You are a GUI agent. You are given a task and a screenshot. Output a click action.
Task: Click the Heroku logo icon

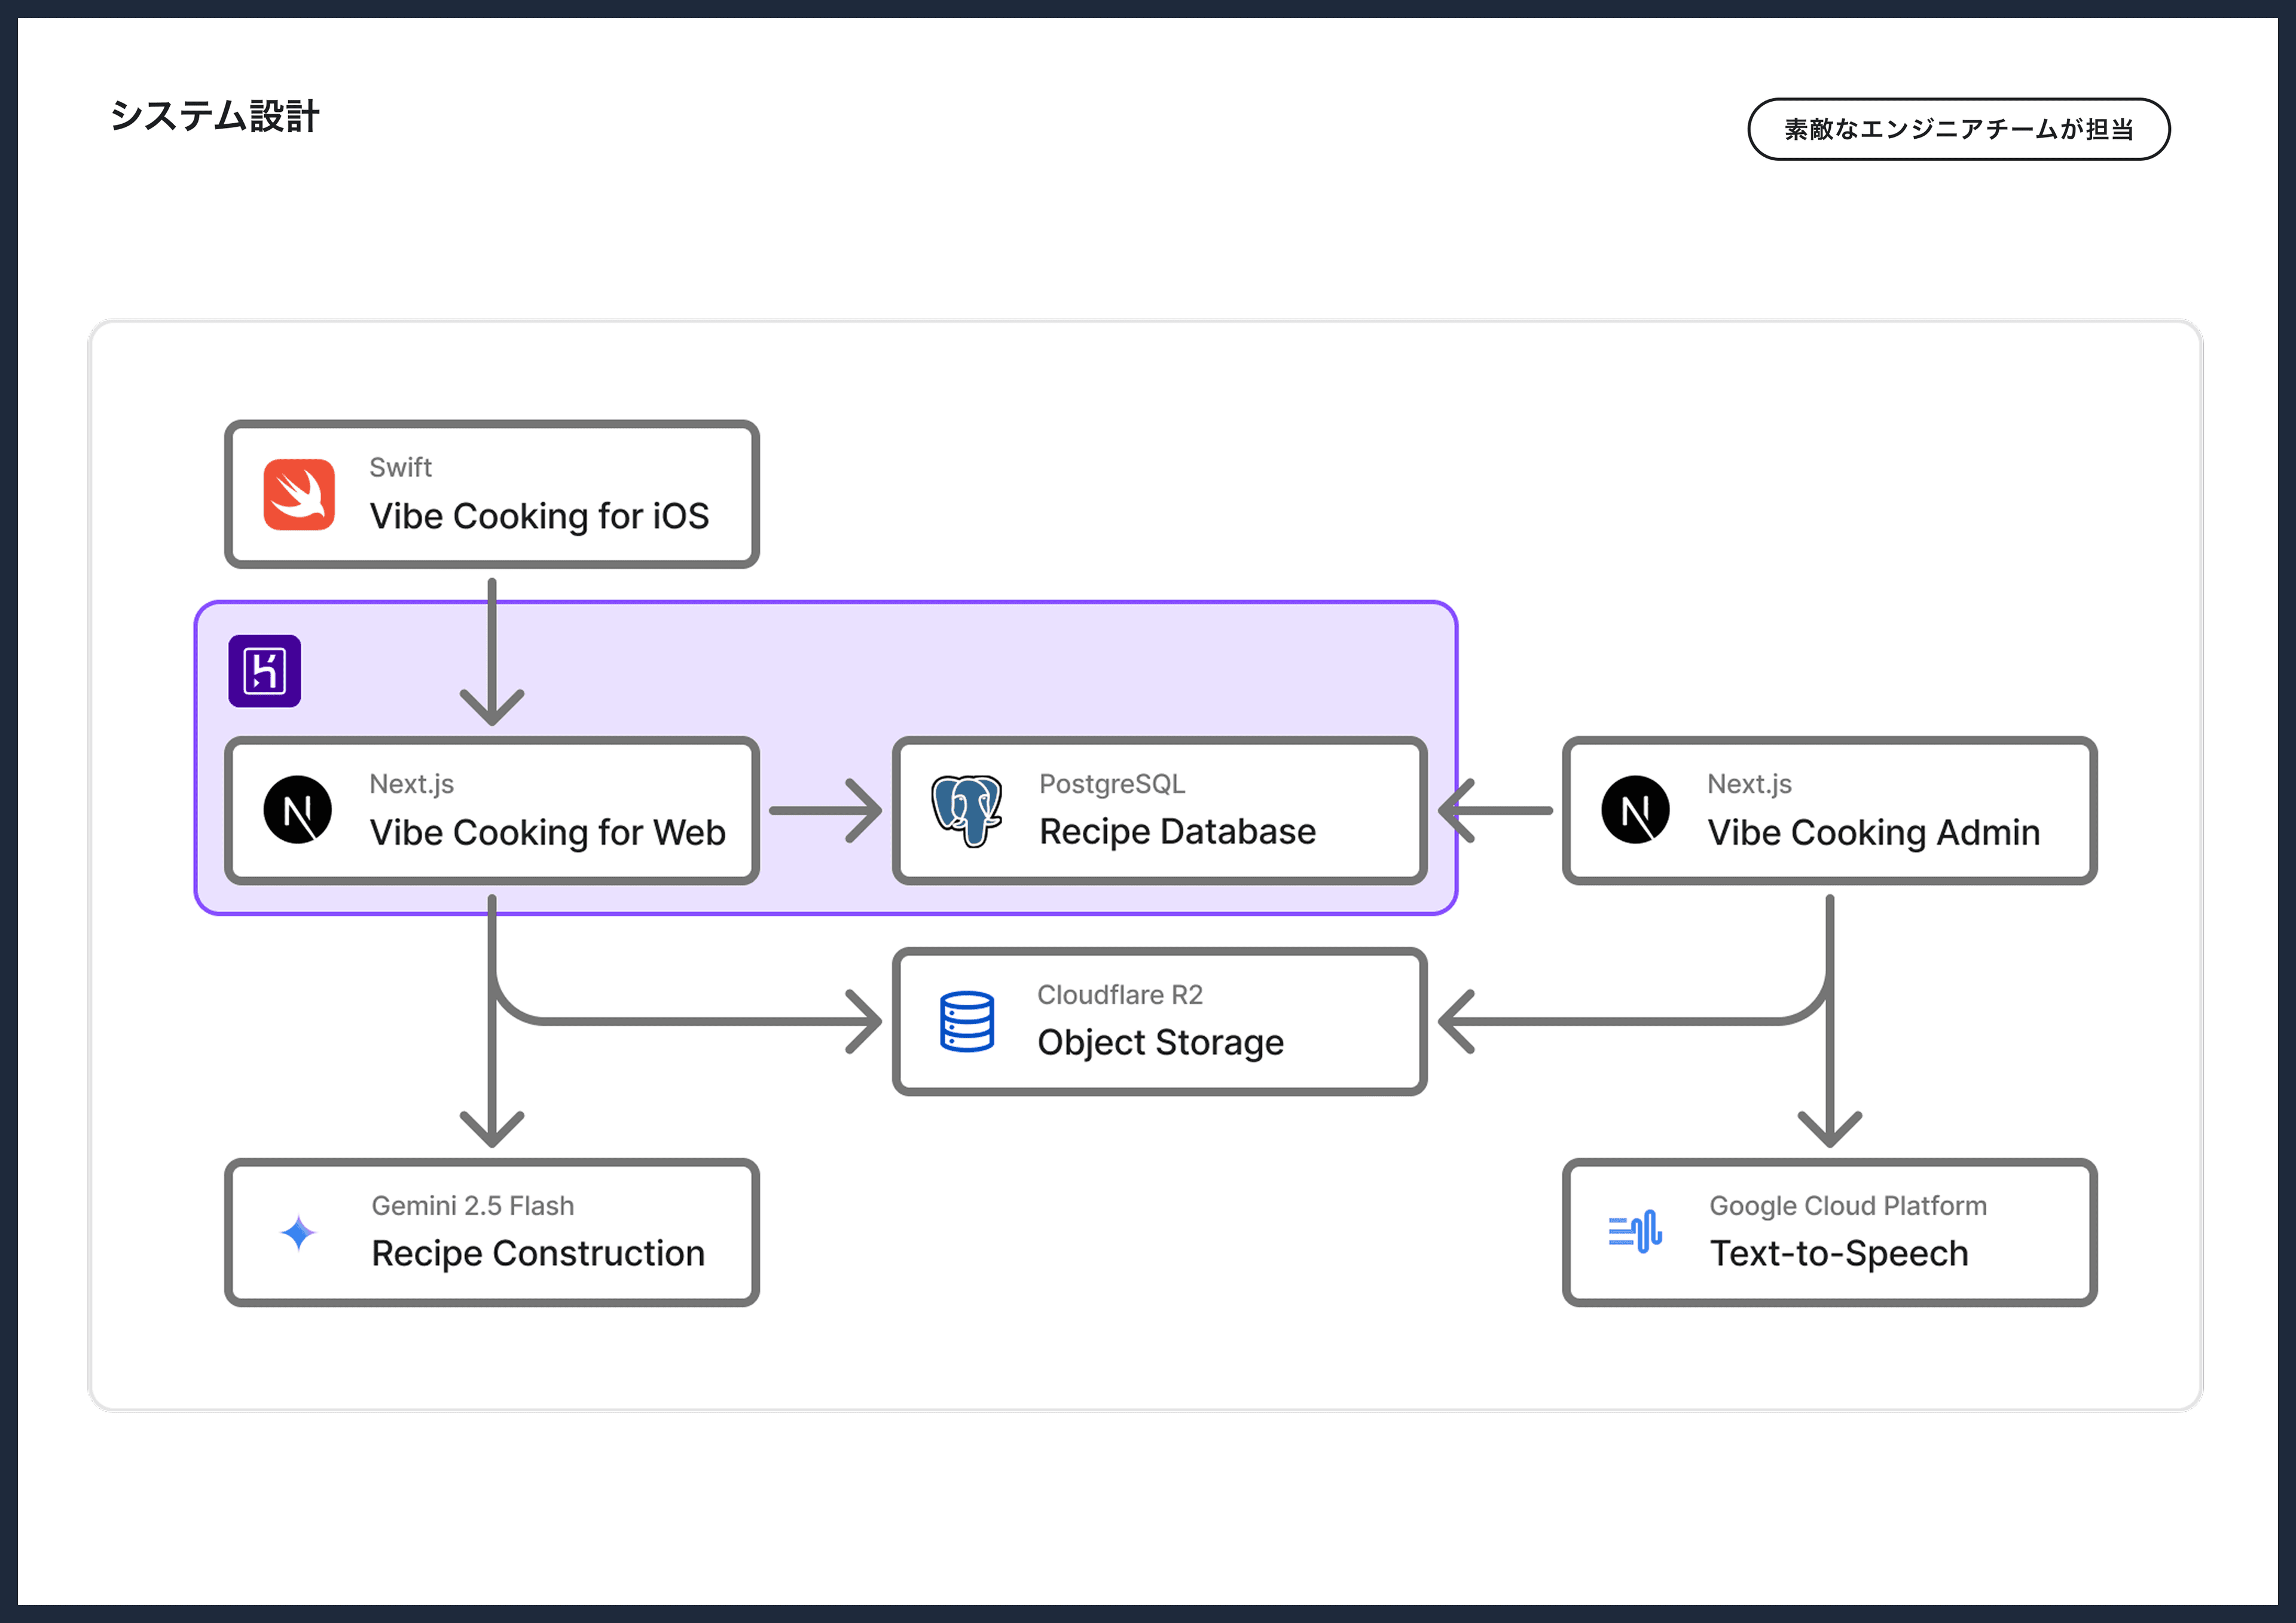(x=265, y=671)
